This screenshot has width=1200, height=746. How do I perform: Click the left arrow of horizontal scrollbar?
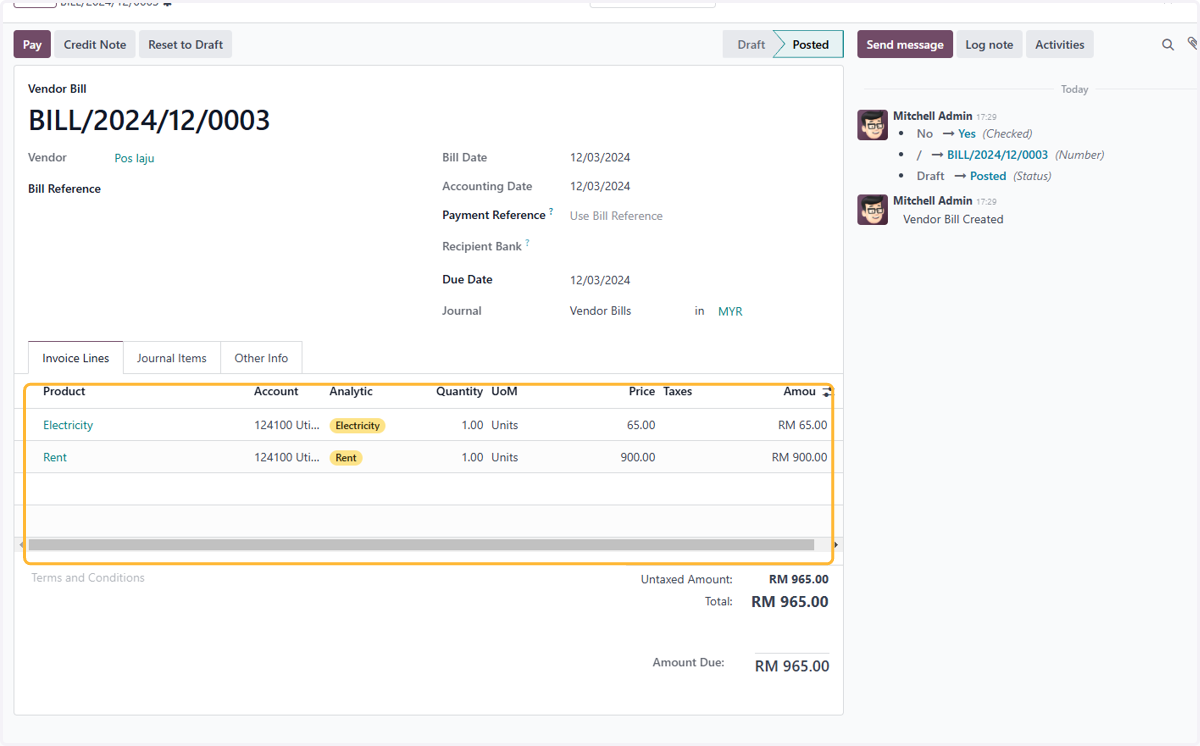pyautogui.click(x=22, y=545)
